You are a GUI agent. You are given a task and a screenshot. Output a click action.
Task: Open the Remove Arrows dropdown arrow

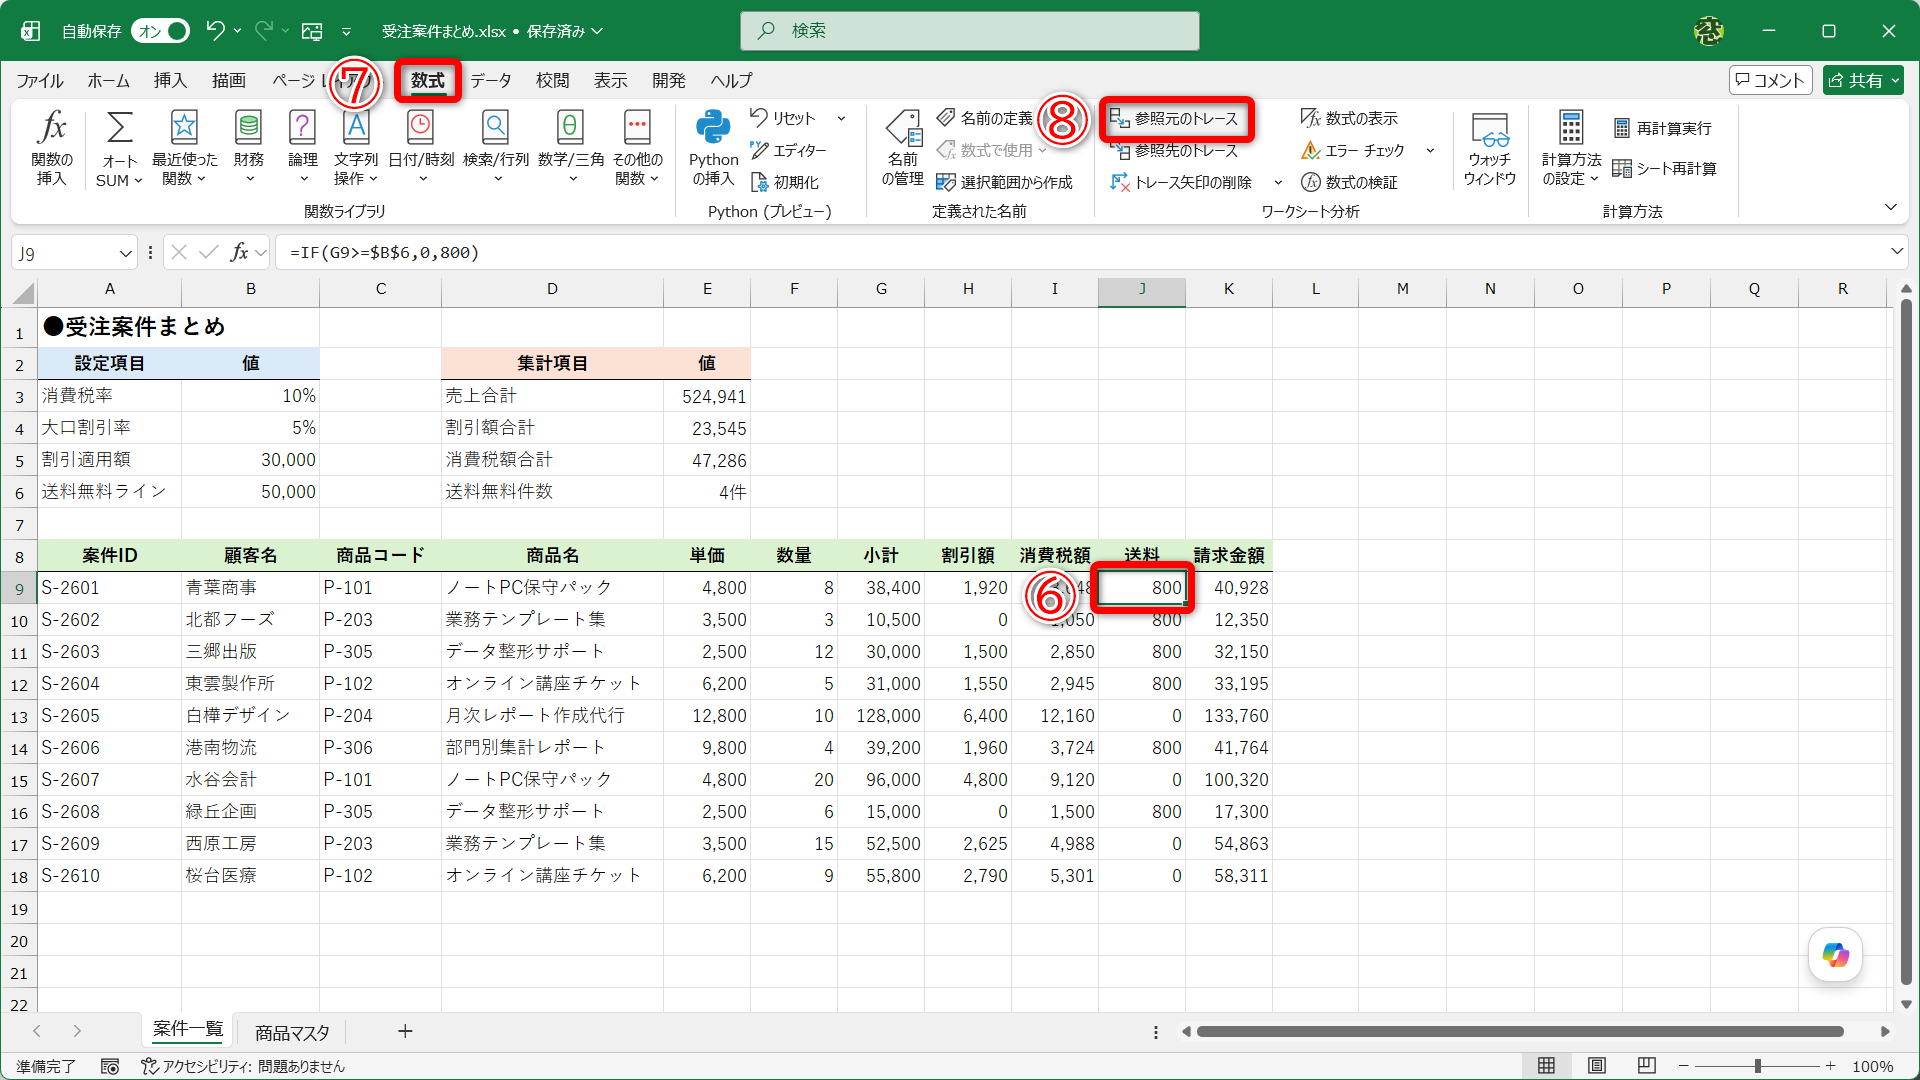[x=1278, y=182]
